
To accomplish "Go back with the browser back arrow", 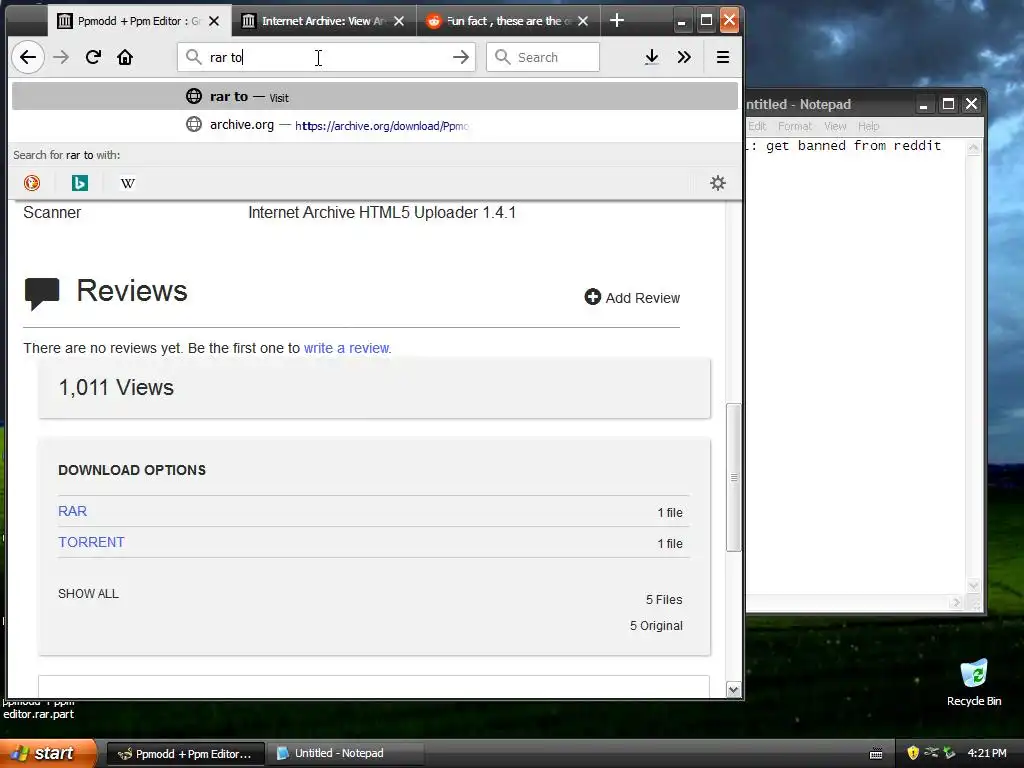I will pyautogui.click(x=28, y=57).
